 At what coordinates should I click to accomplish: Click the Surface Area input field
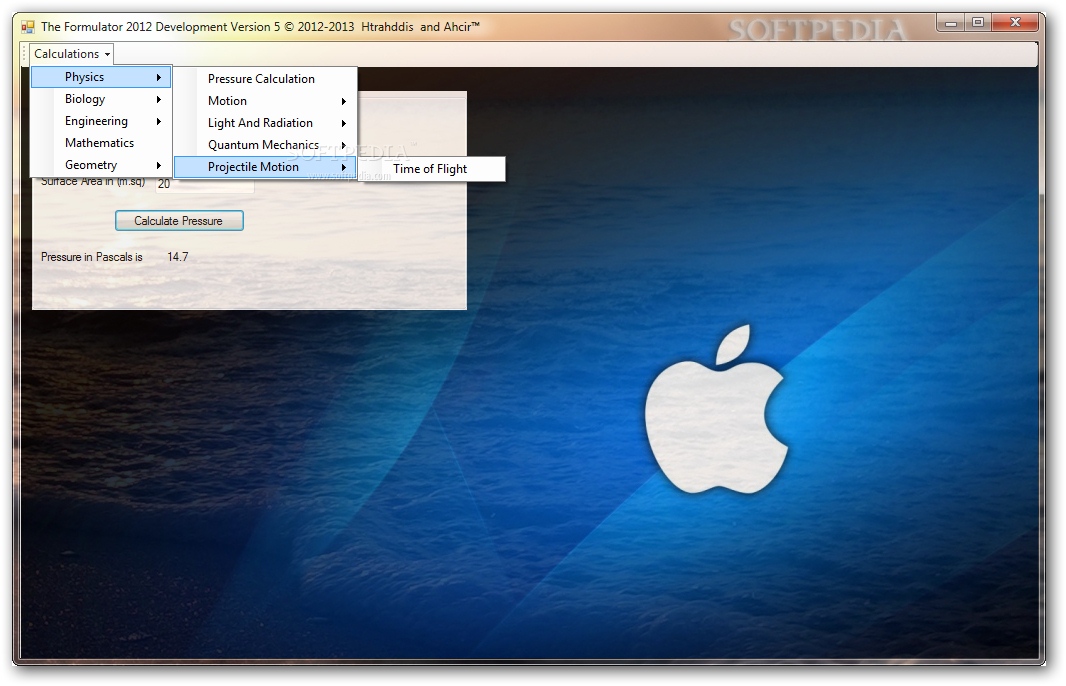coord(205,185)
